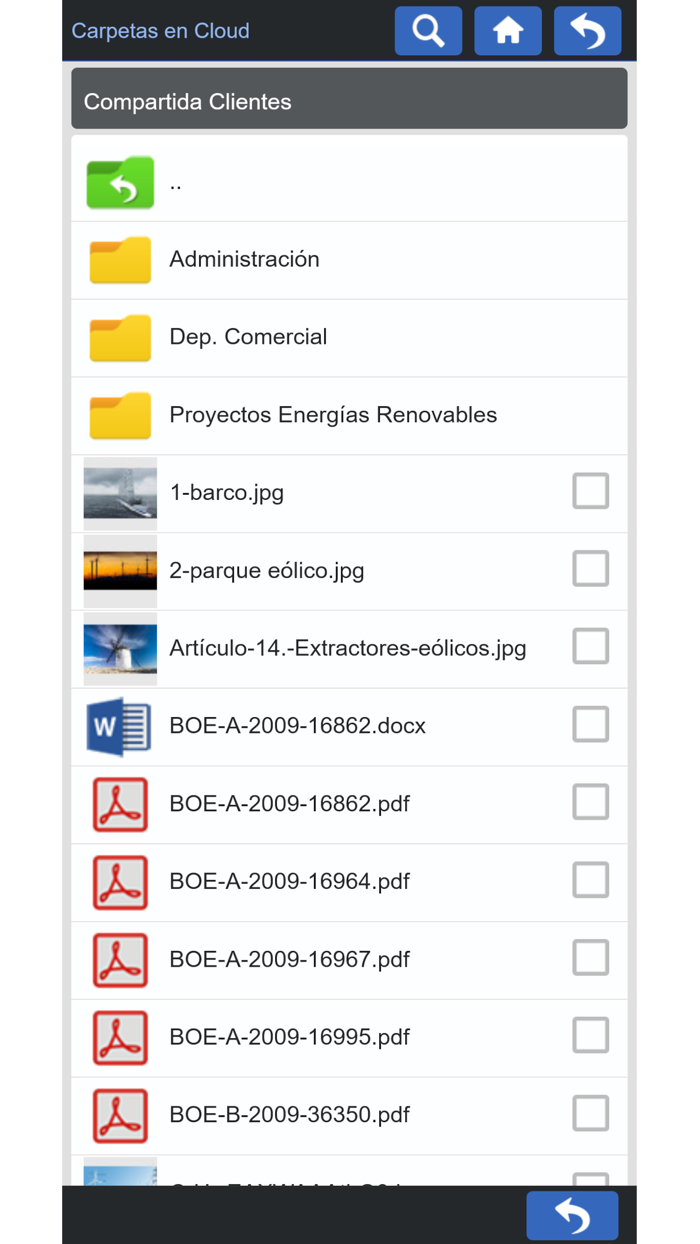Viewport: 700px width, 1244px height.
Task: Open the Word icon for BOE-A-2009-16862.docx
Action: (x=120, y=726)
